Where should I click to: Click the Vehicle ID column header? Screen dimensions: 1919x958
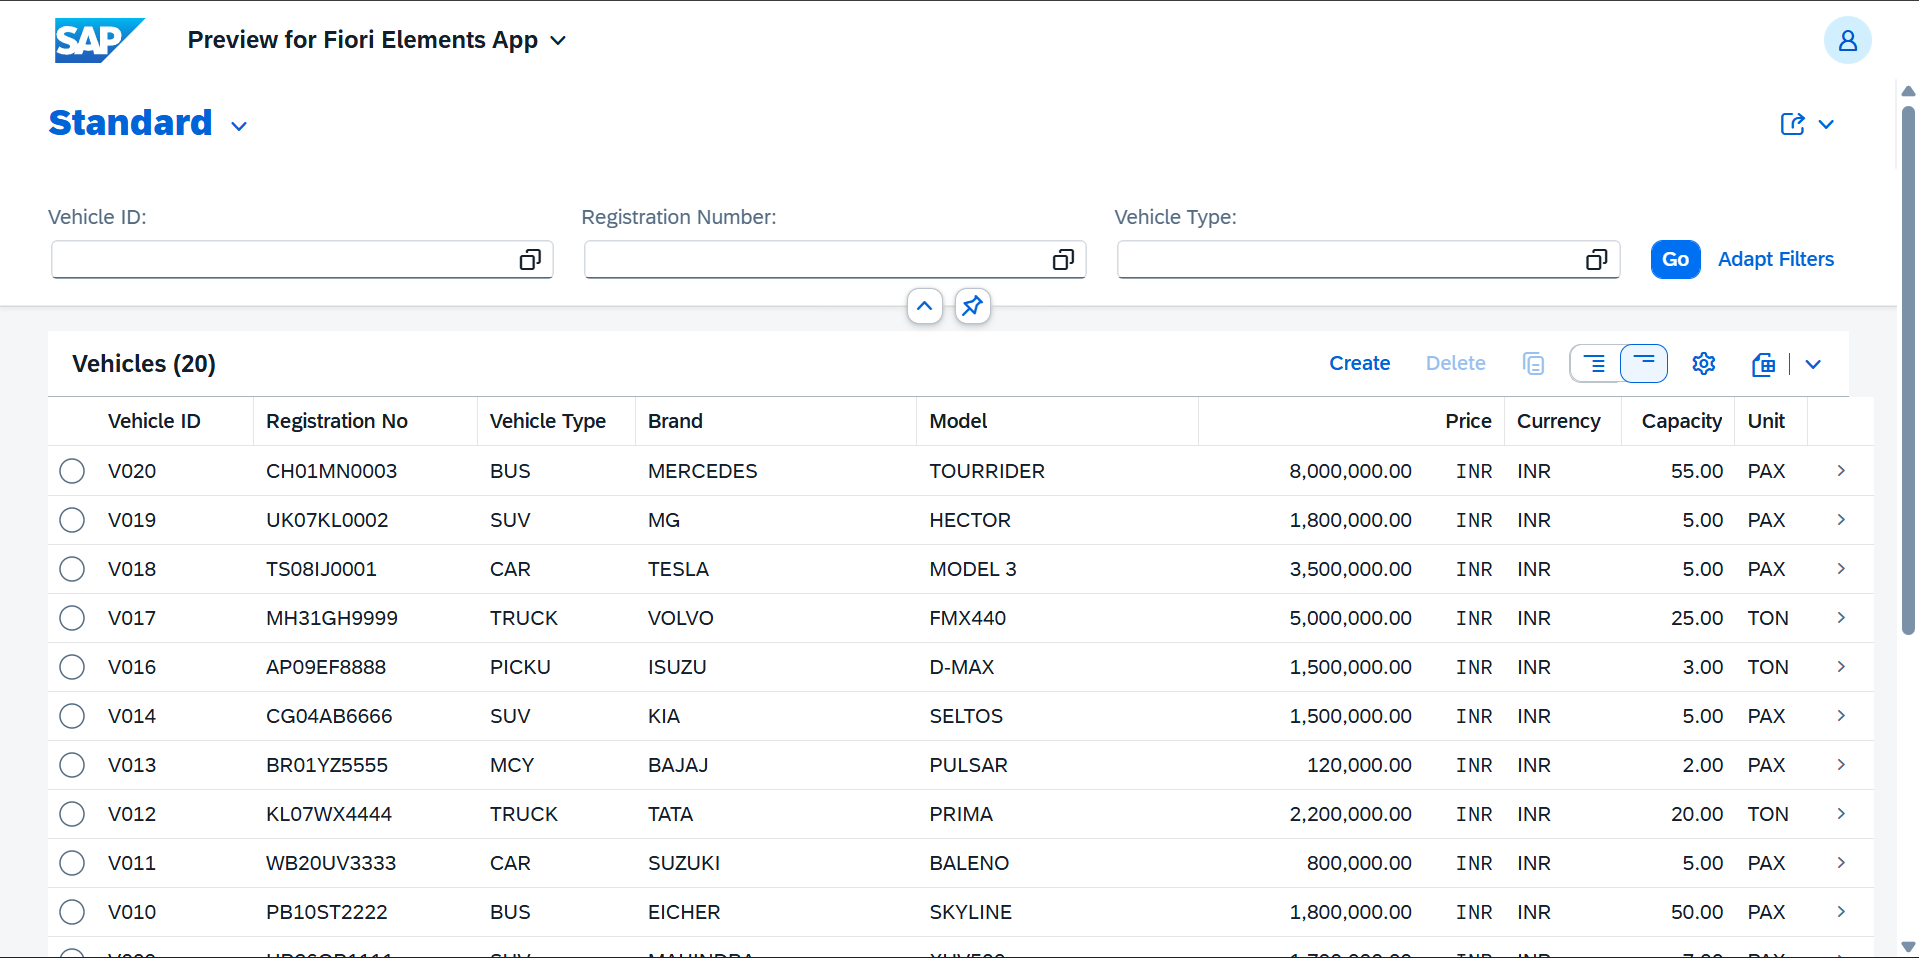point(154,421)
